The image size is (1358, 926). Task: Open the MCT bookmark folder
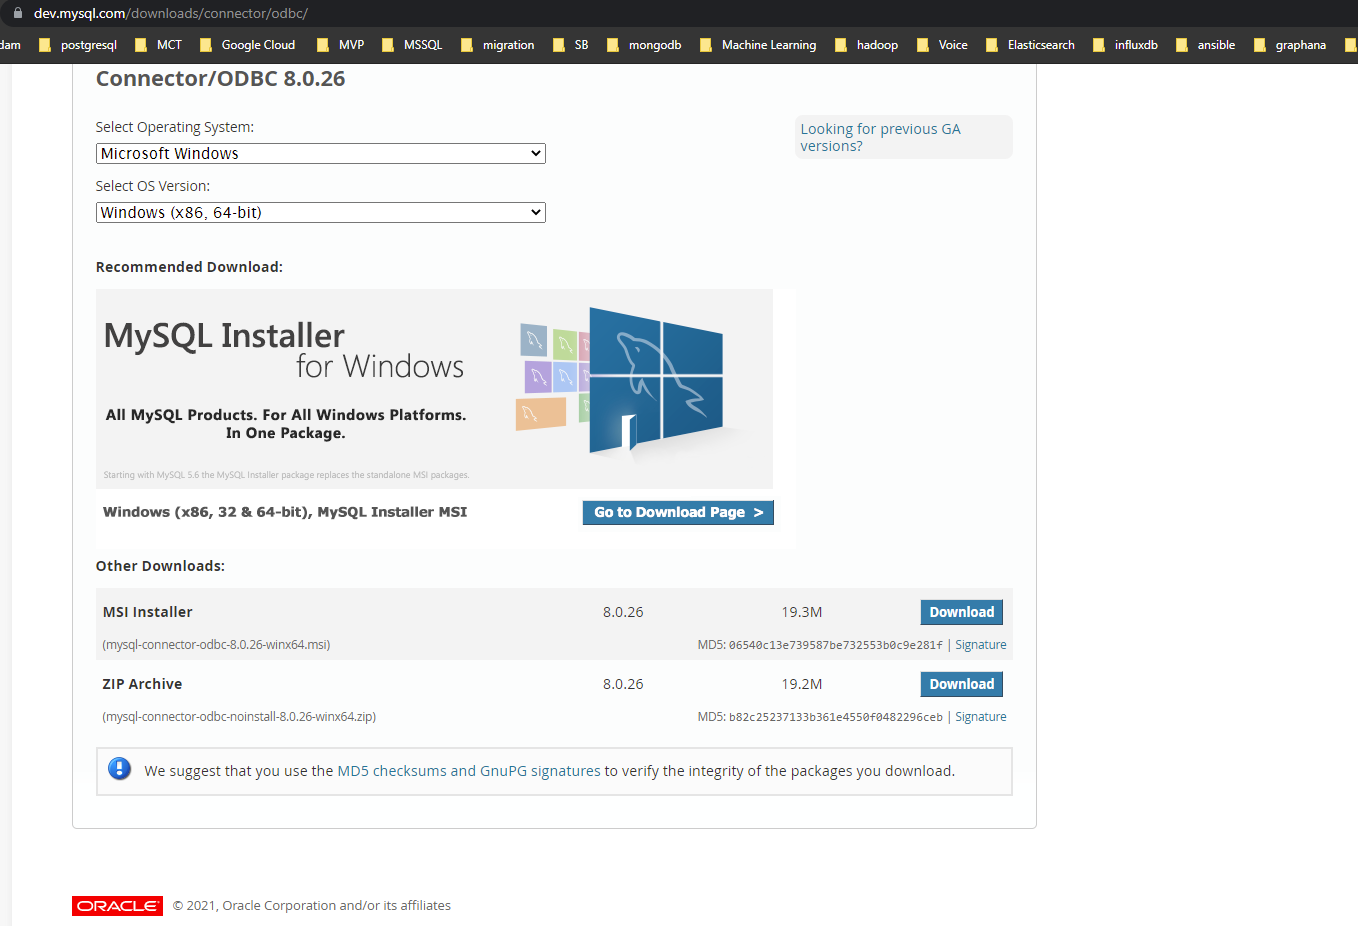coord(159,45)
